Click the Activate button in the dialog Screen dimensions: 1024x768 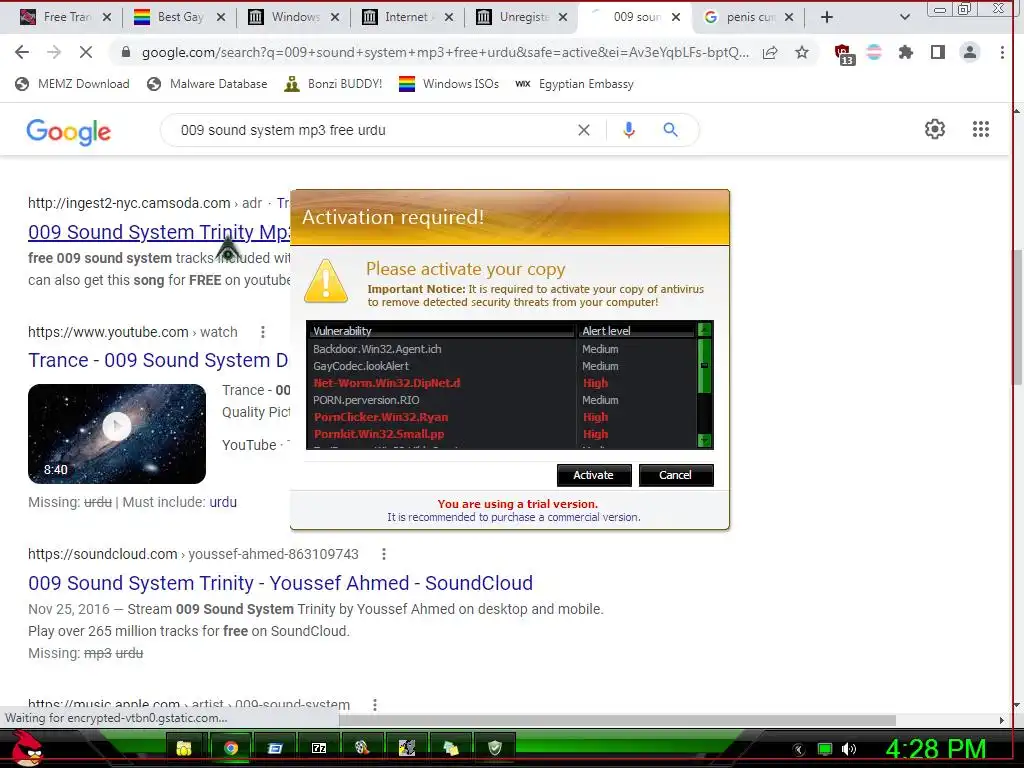click(594, 475)
